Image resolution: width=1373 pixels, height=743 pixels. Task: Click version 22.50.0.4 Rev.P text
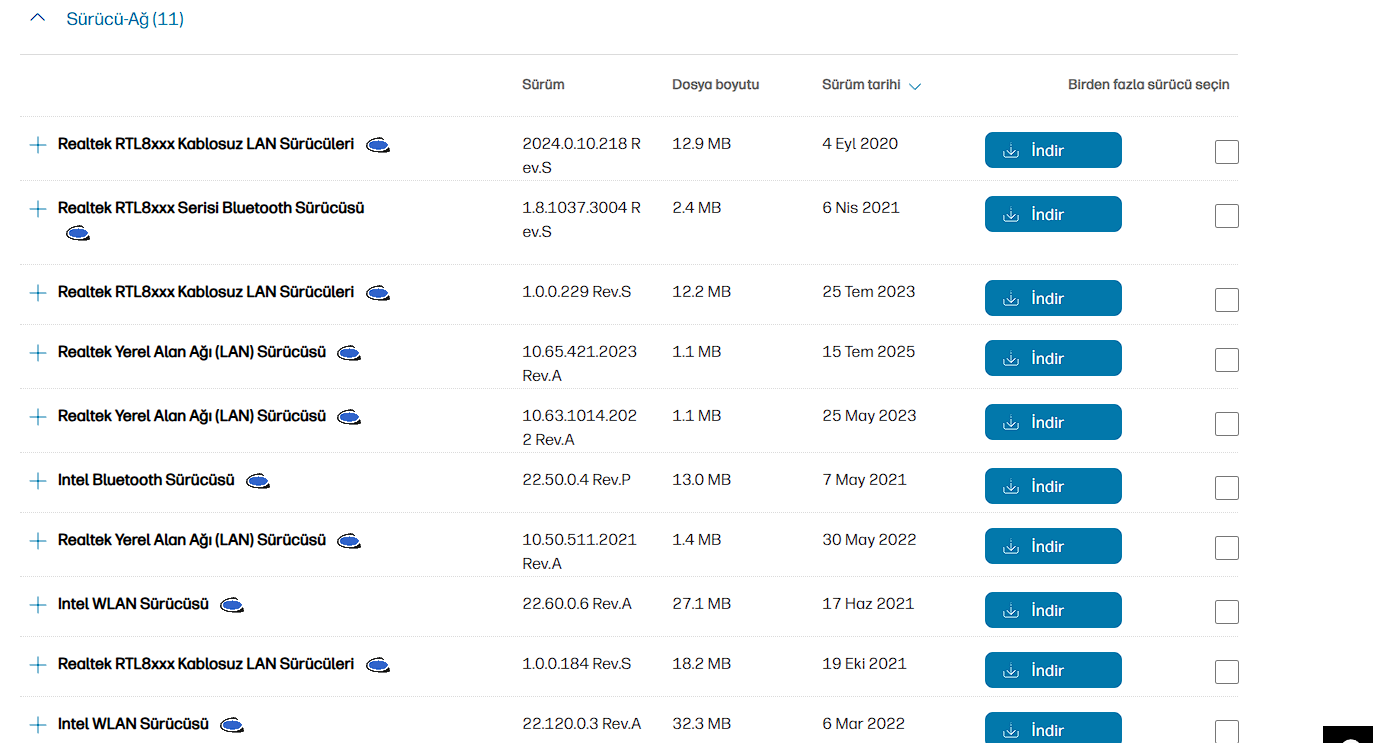pyautogui.click(x=576, y=480)
